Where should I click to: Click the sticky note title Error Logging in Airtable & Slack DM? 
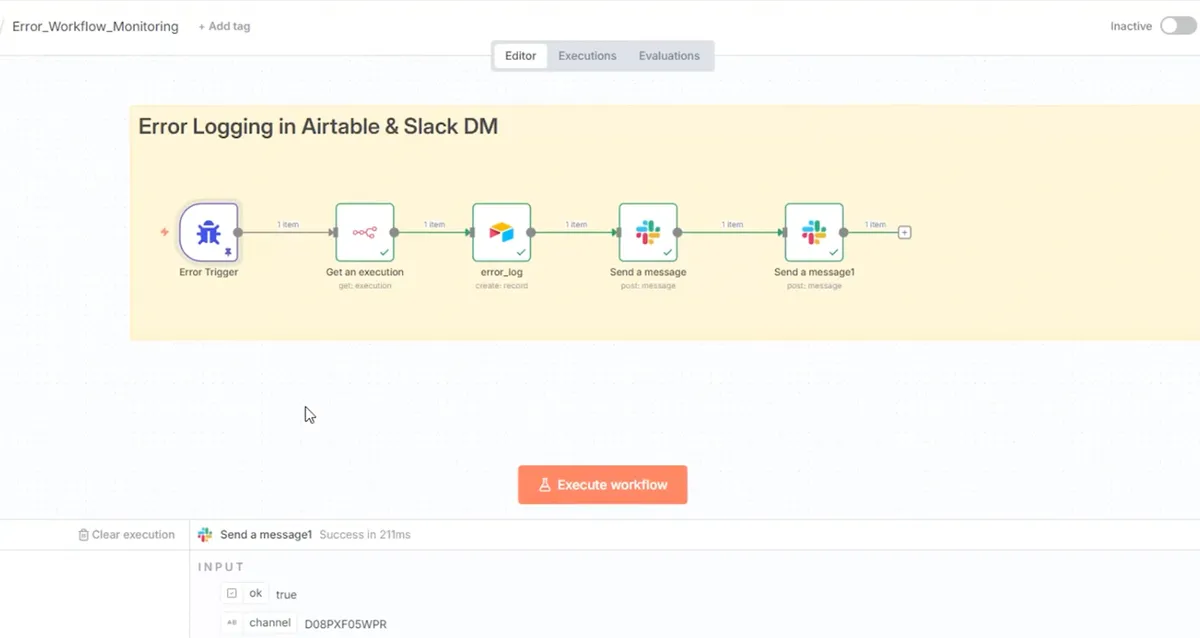coord(318,127)
